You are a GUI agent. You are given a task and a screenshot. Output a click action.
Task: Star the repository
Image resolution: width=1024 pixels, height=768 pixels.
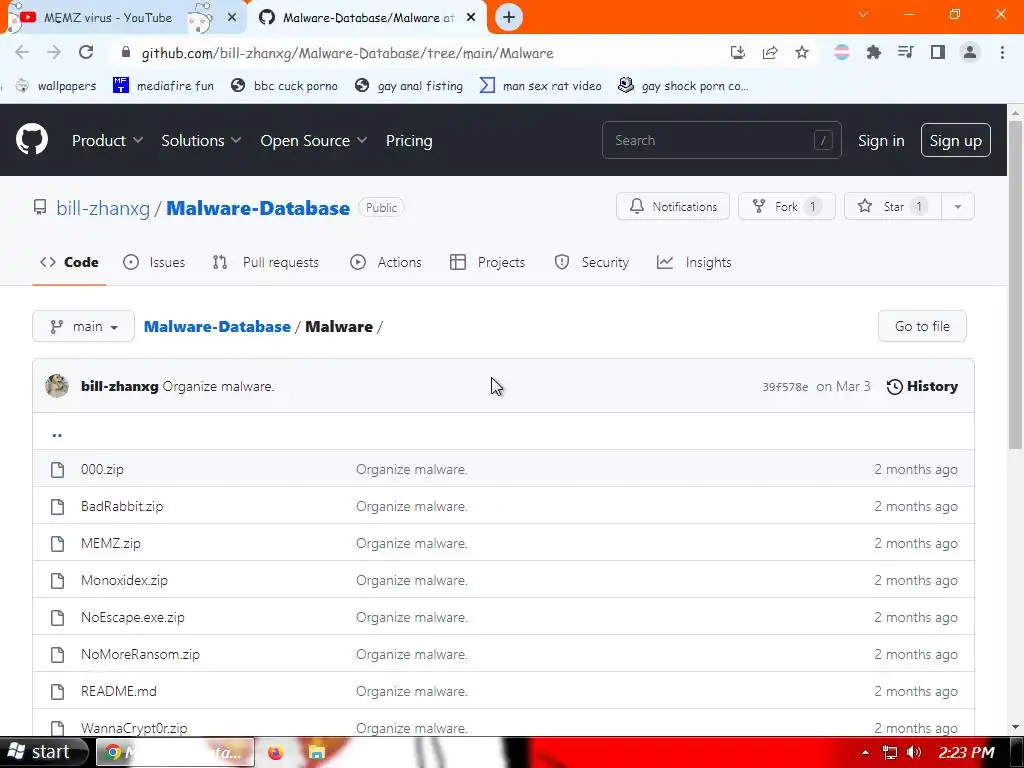(893, 206)
